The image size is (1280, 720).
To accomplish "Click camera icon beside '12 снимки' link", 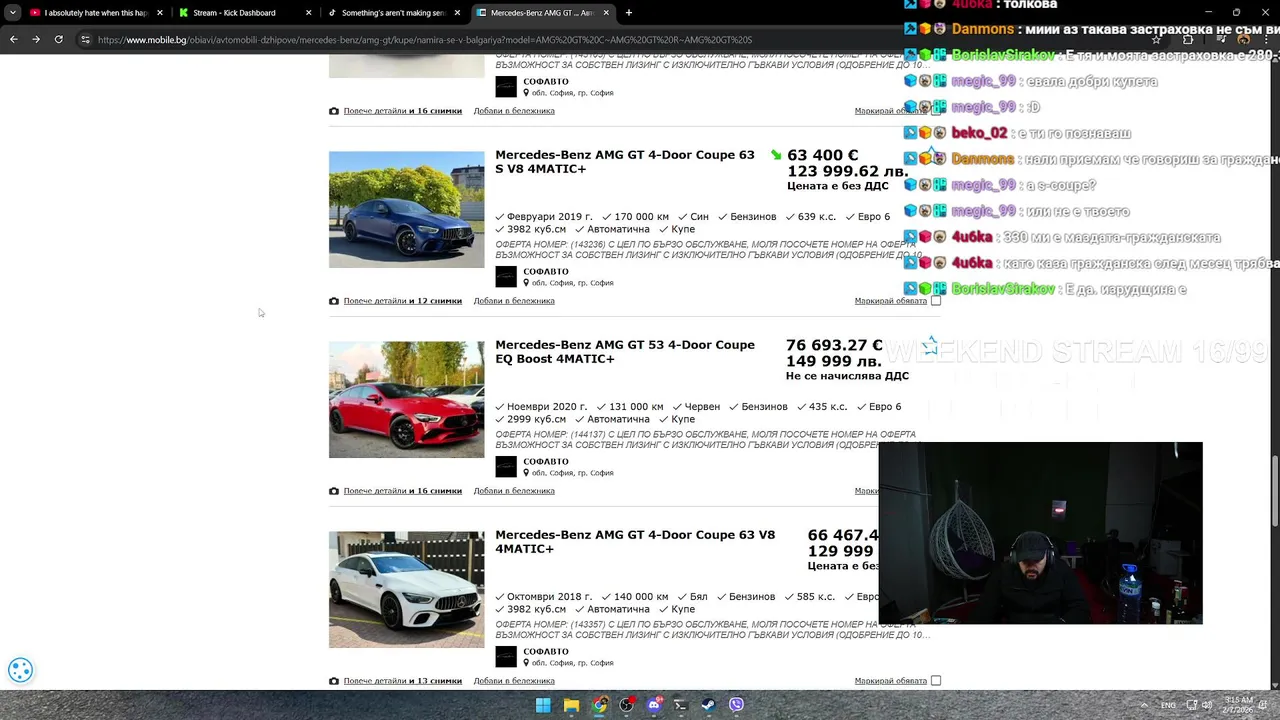I will (334, 301).
